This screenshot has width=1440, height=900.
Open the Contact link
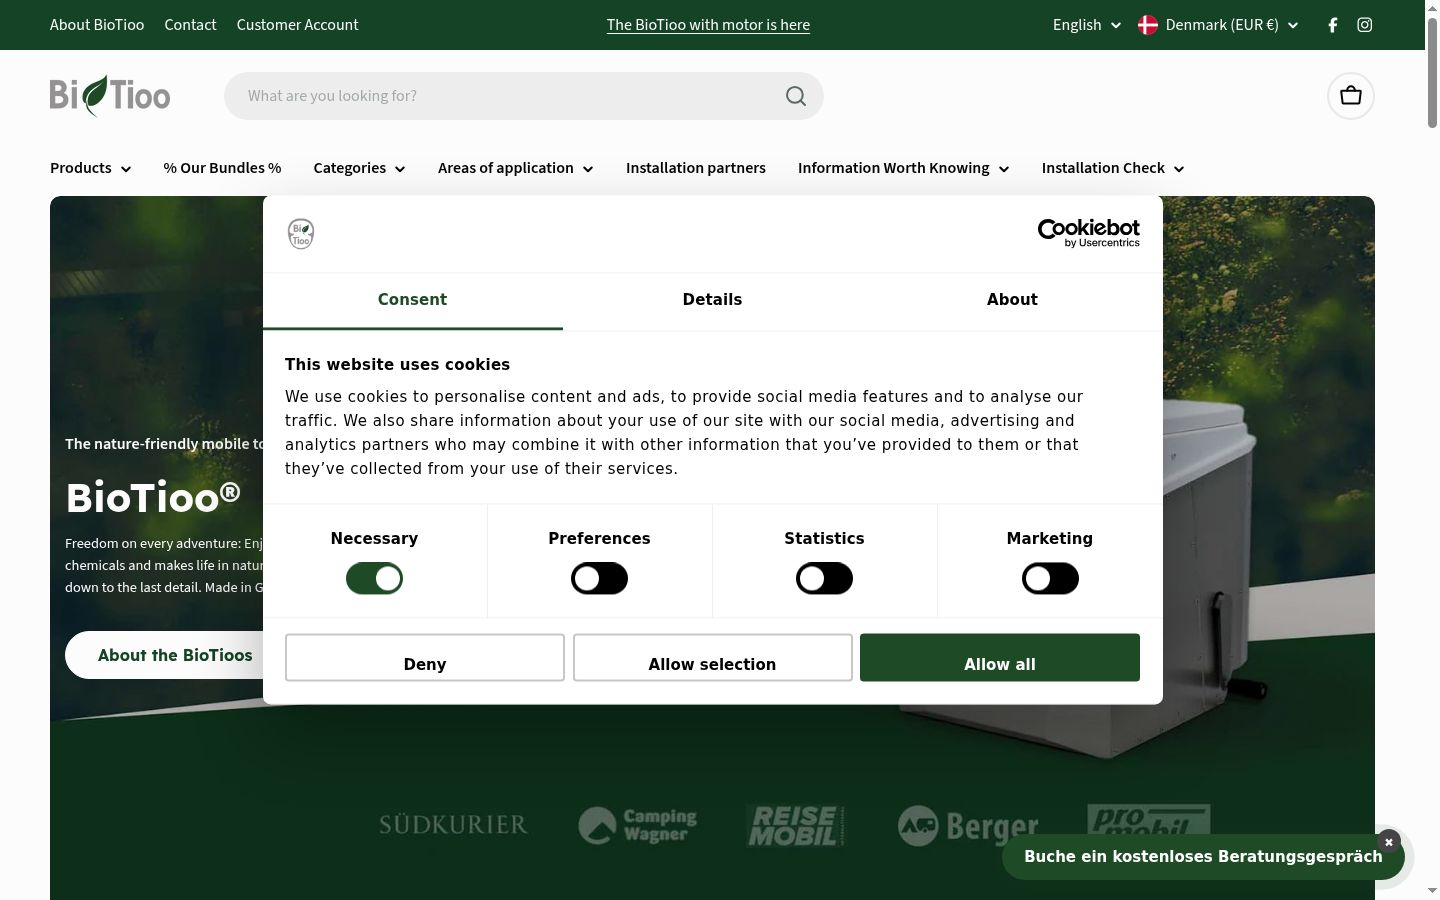[190, 25]
